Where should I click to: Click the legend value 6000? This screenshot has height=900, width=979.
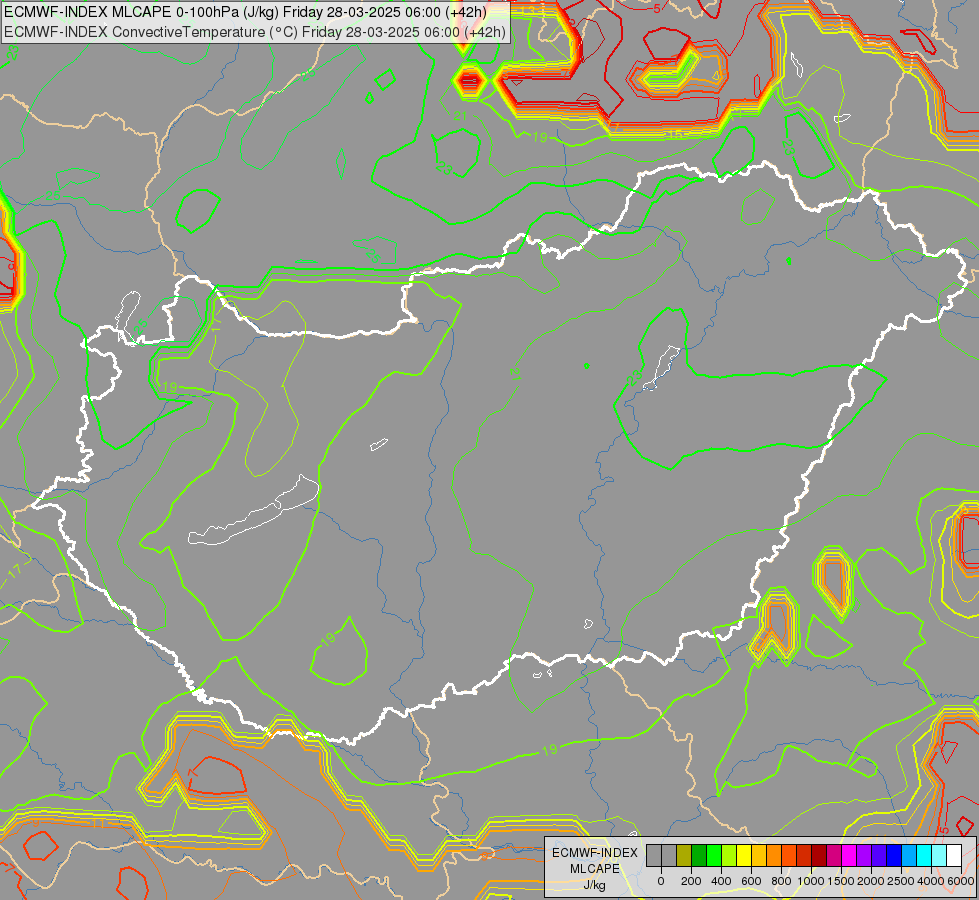pos(961,881)
